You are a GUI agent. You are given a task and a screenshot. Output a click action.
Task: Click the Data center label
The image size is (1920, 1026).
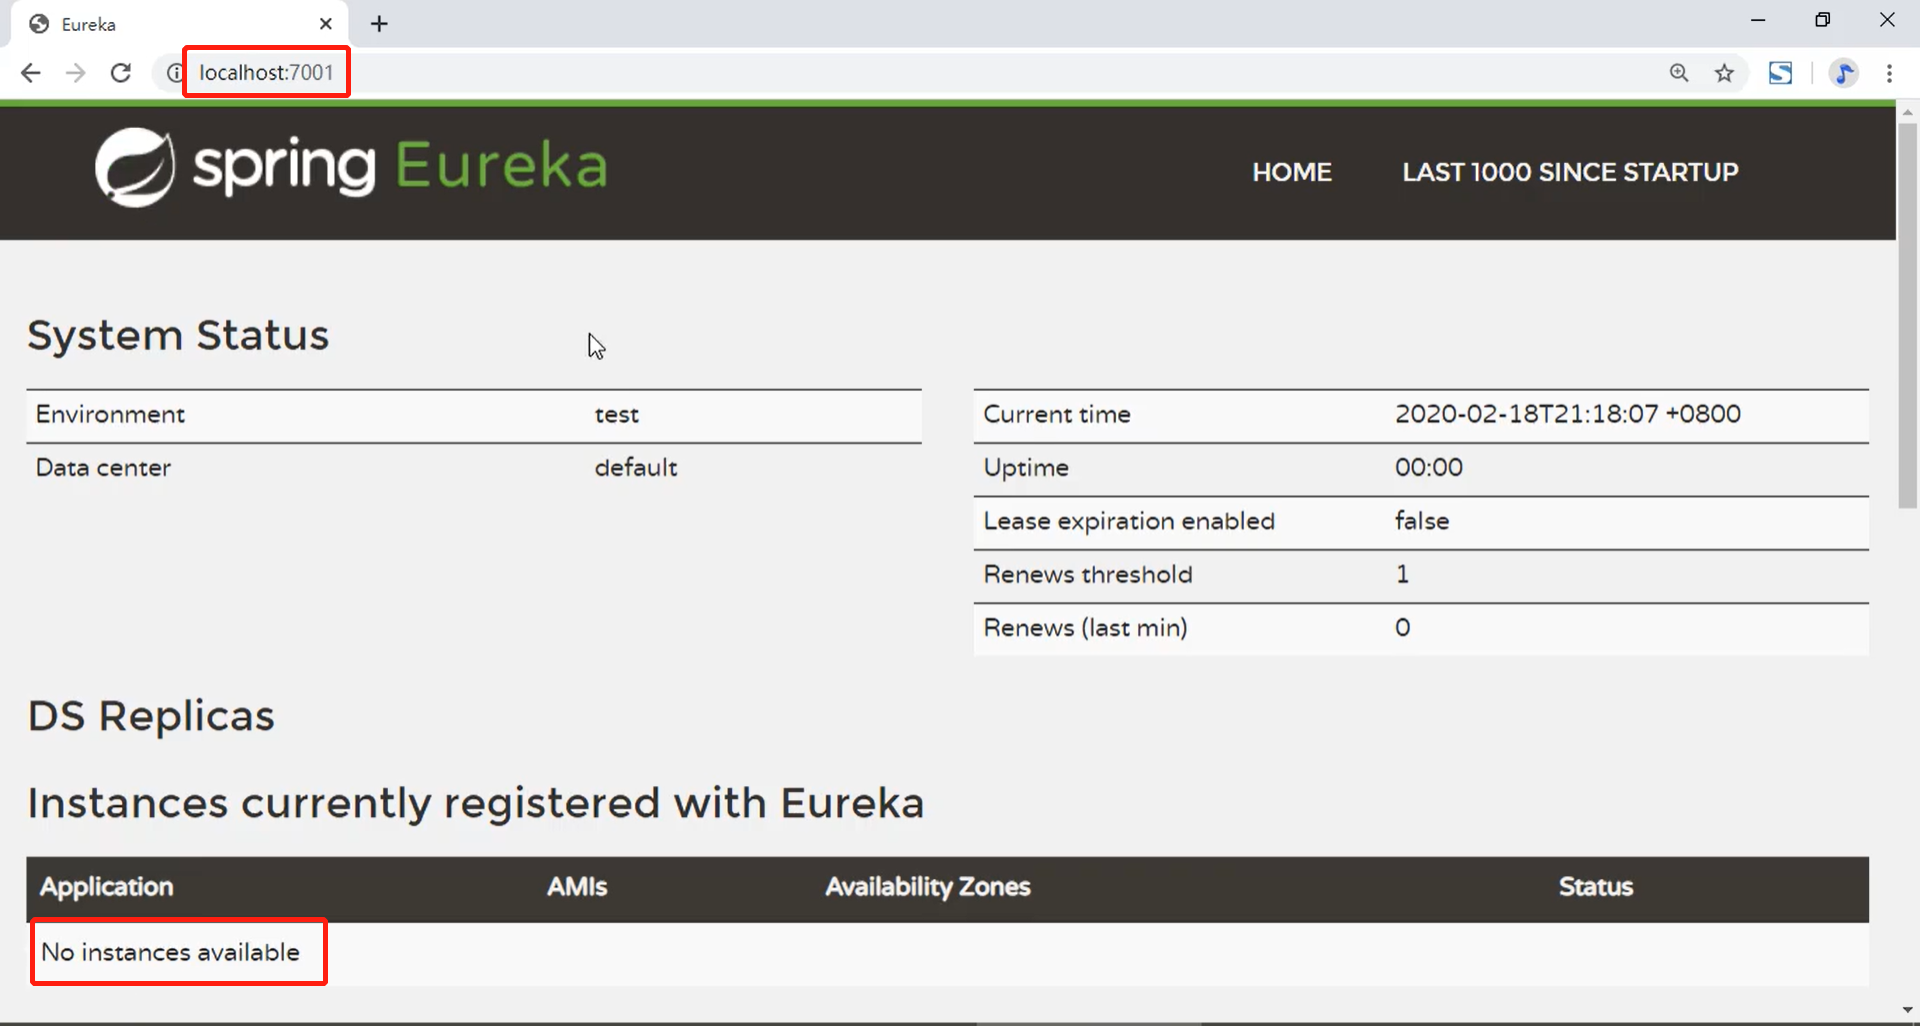[x=103, y=467]
